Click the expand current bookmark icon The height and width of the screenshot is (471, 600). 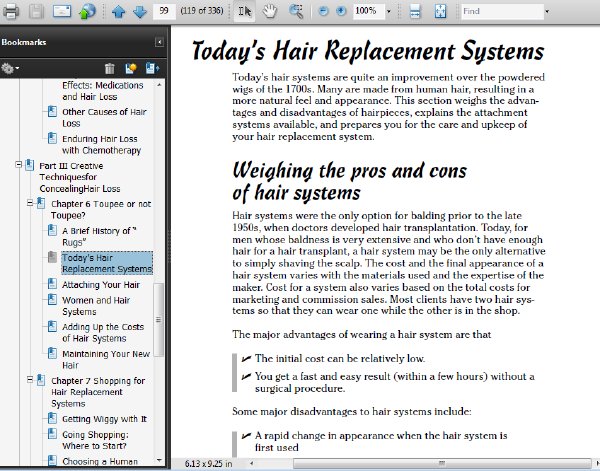(152, 68)
